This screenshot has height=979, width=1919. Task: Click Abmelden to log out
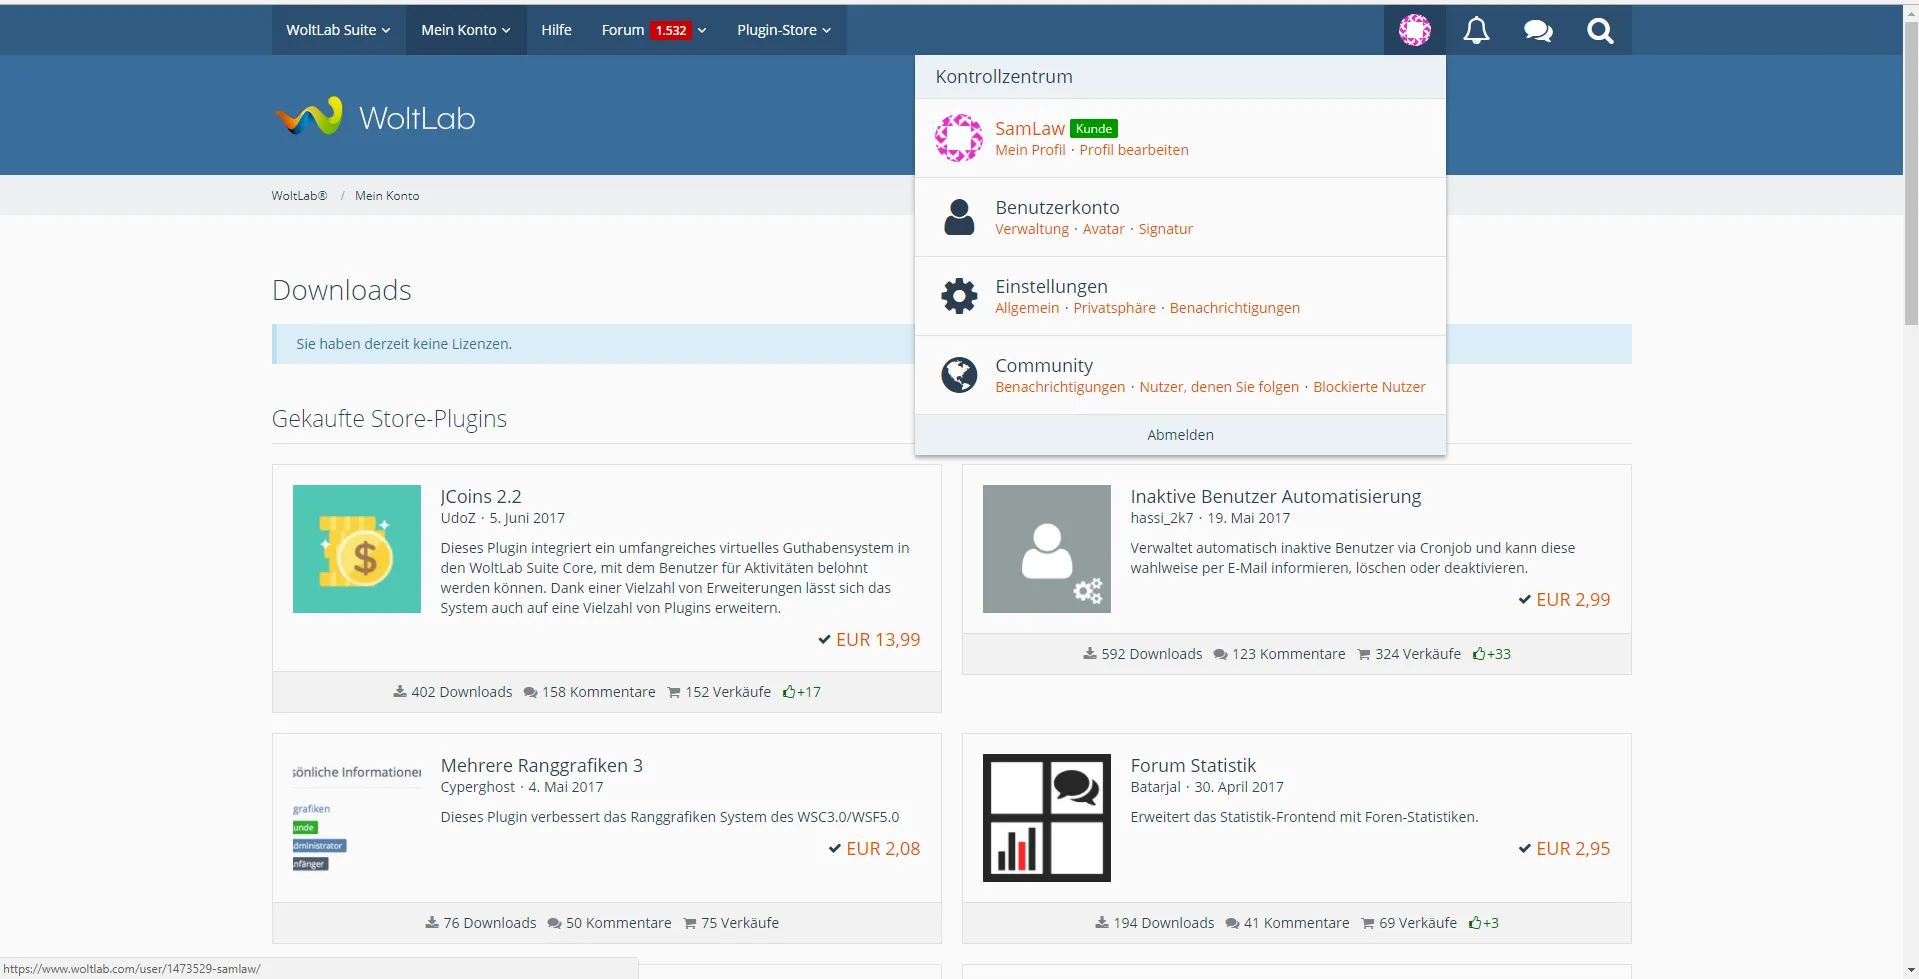pyautogui.click(x=1180, y=435)
